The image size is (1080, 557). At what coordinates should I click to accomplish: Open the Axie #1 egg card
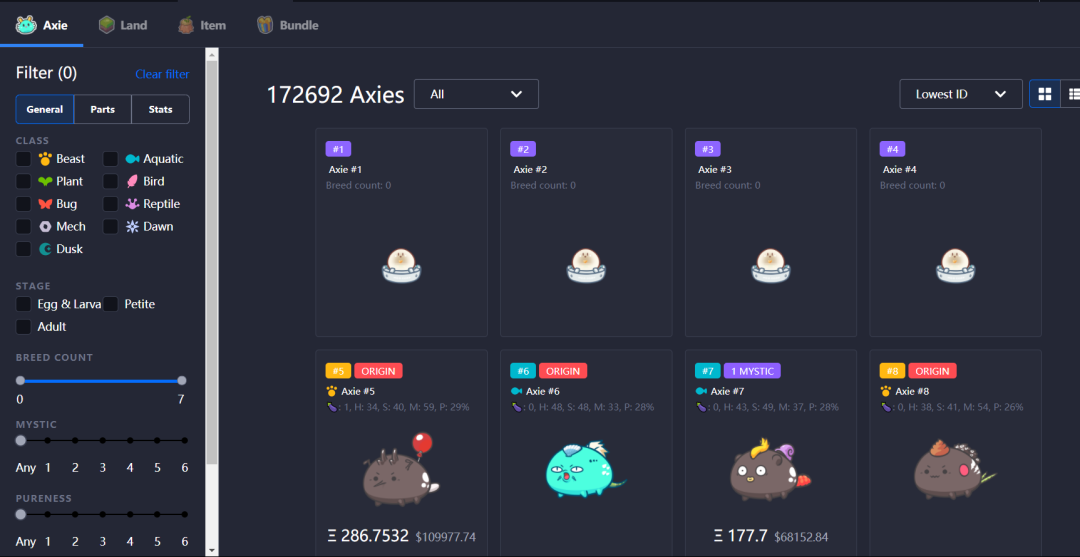click(402, 233)
